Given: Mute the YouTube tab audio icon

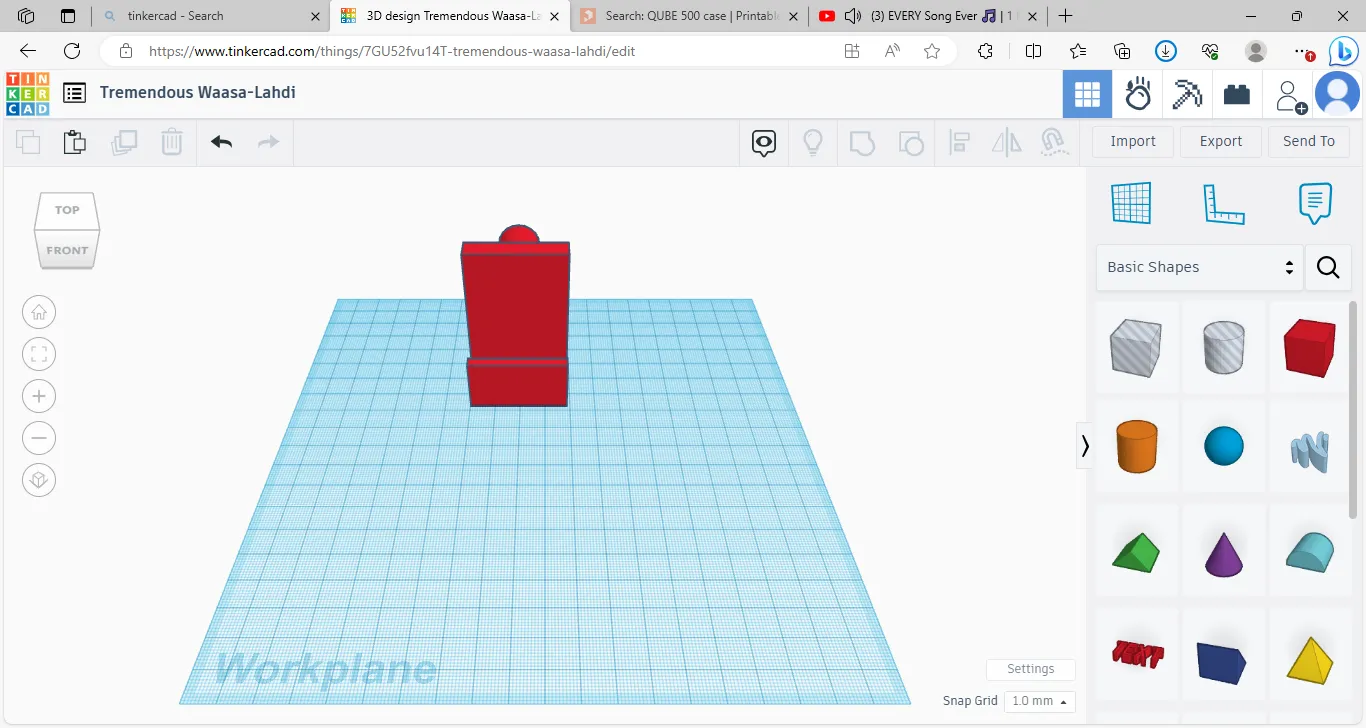Looking at the screenshot, I should click(853, 16).
